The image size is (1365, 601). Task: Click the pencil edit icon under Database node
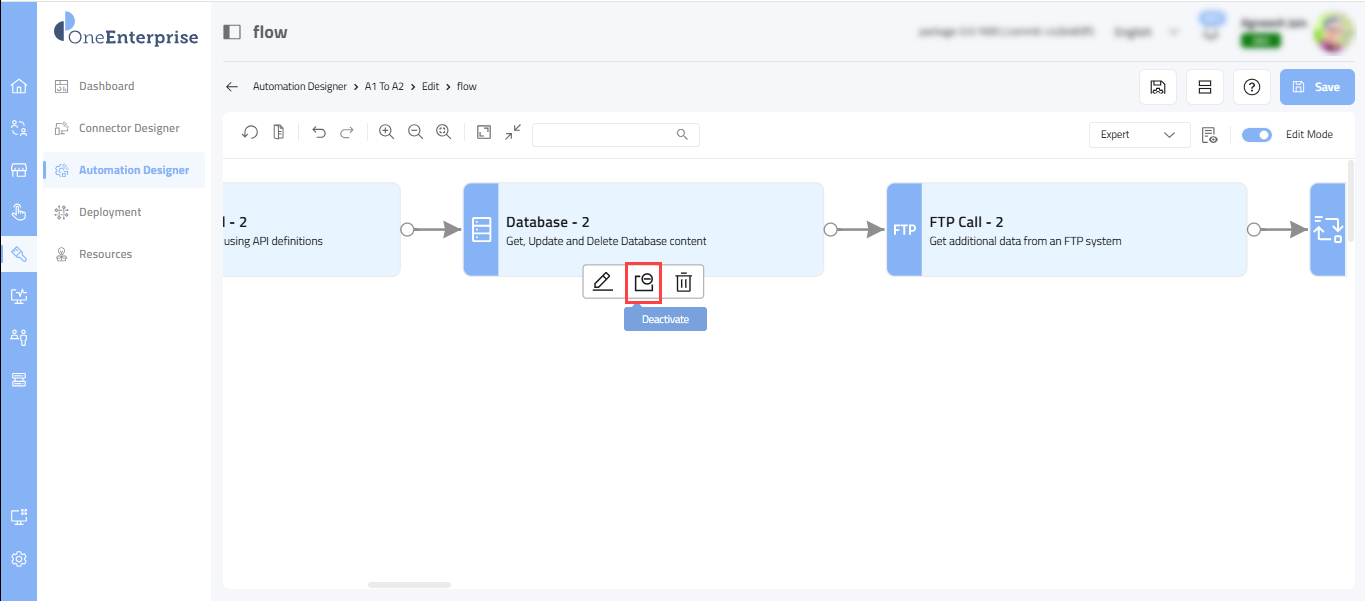point(602,282)
